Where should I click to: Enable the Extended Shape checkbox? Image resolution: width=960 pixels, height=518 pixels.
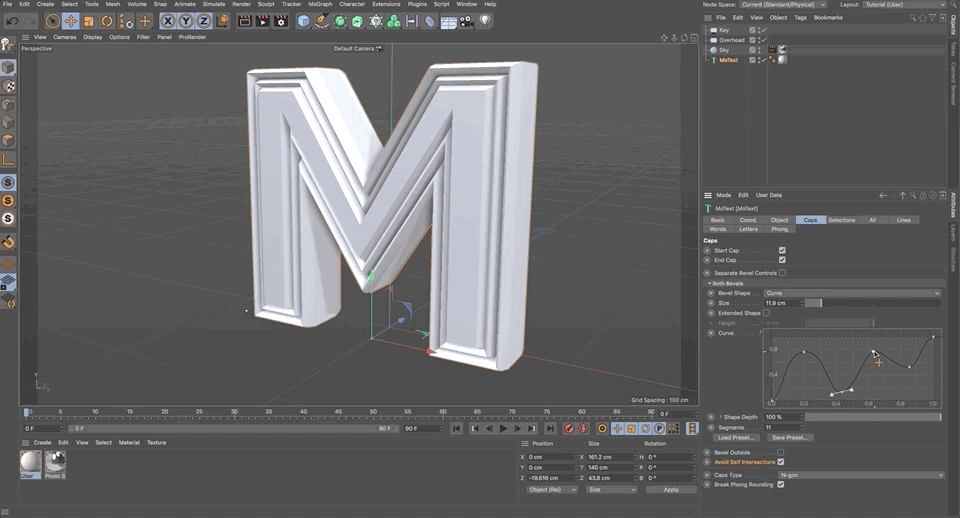tap(767, 313)
